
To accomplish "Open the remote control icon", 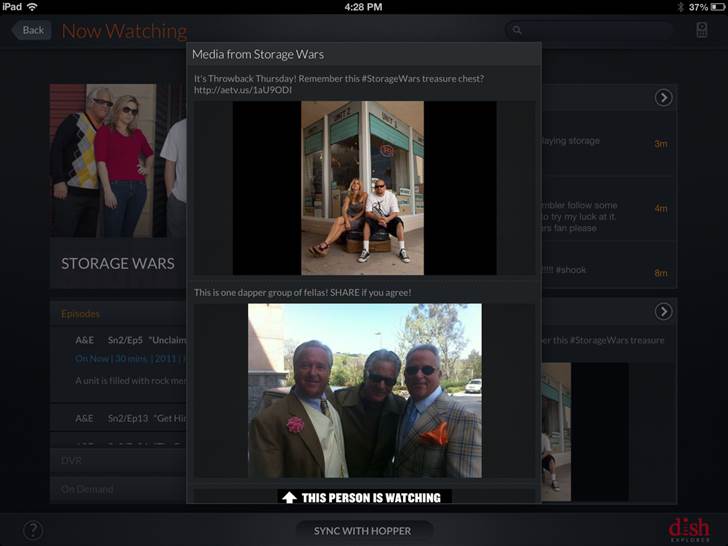I will (702, 30).
